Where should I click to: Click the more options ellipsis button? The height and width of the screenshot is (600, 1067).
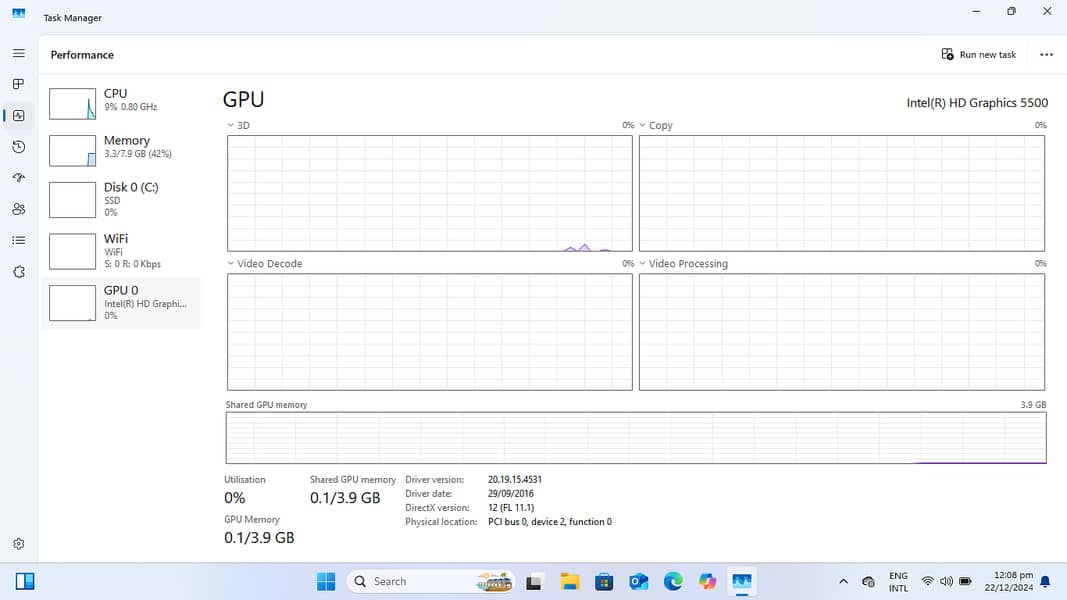pyautogui.click(x=1046, y=55)
